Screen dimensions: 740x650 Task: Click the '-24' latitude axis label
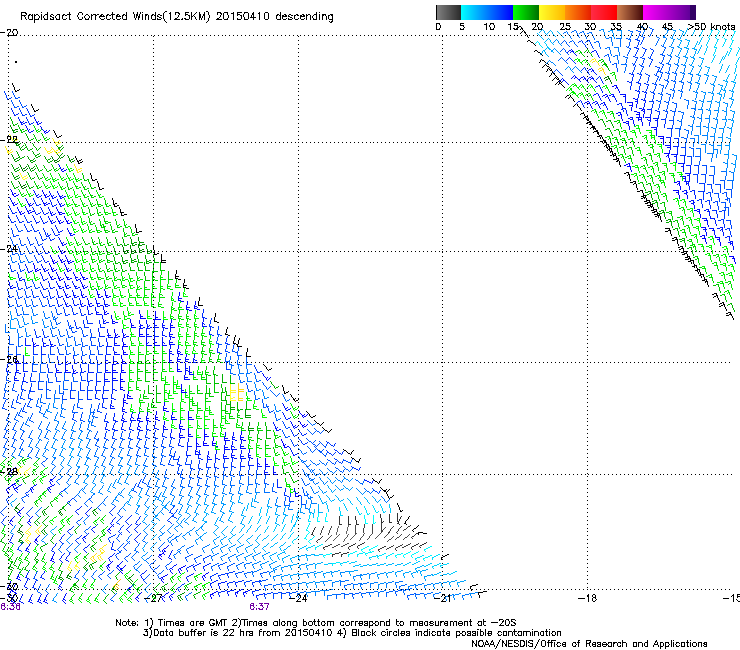[9, 249]
